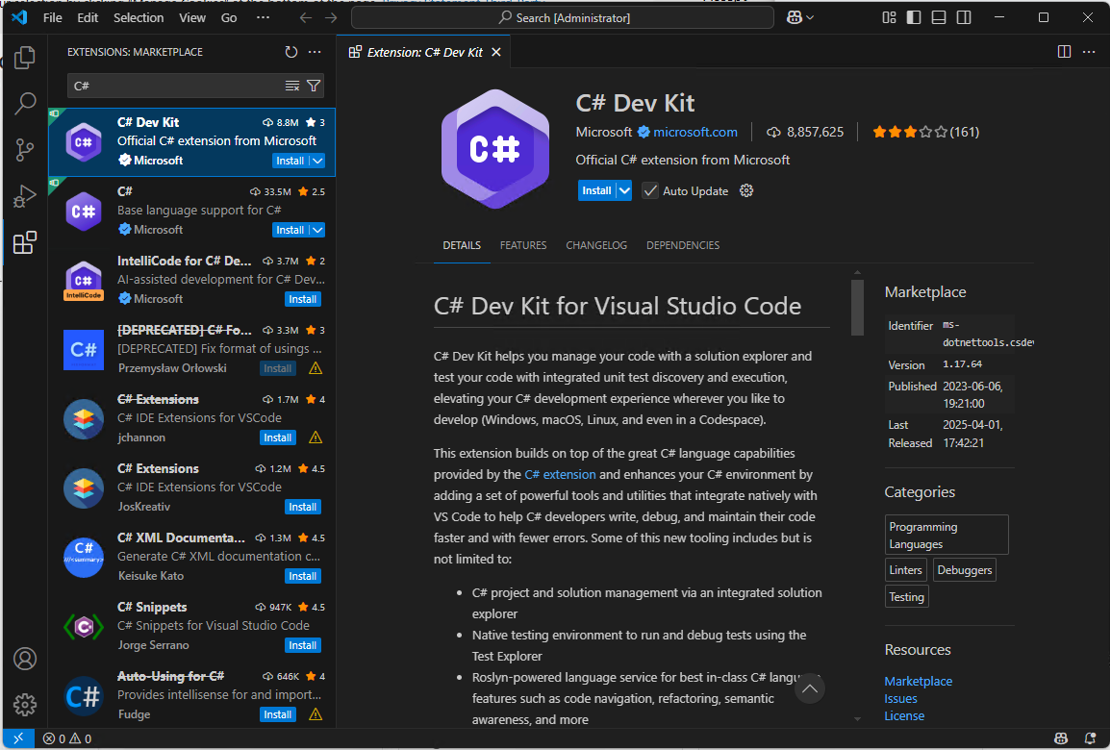Click the microsoft.com publisher link
This screenshot has width=1110, height=750.
point(695,132)
